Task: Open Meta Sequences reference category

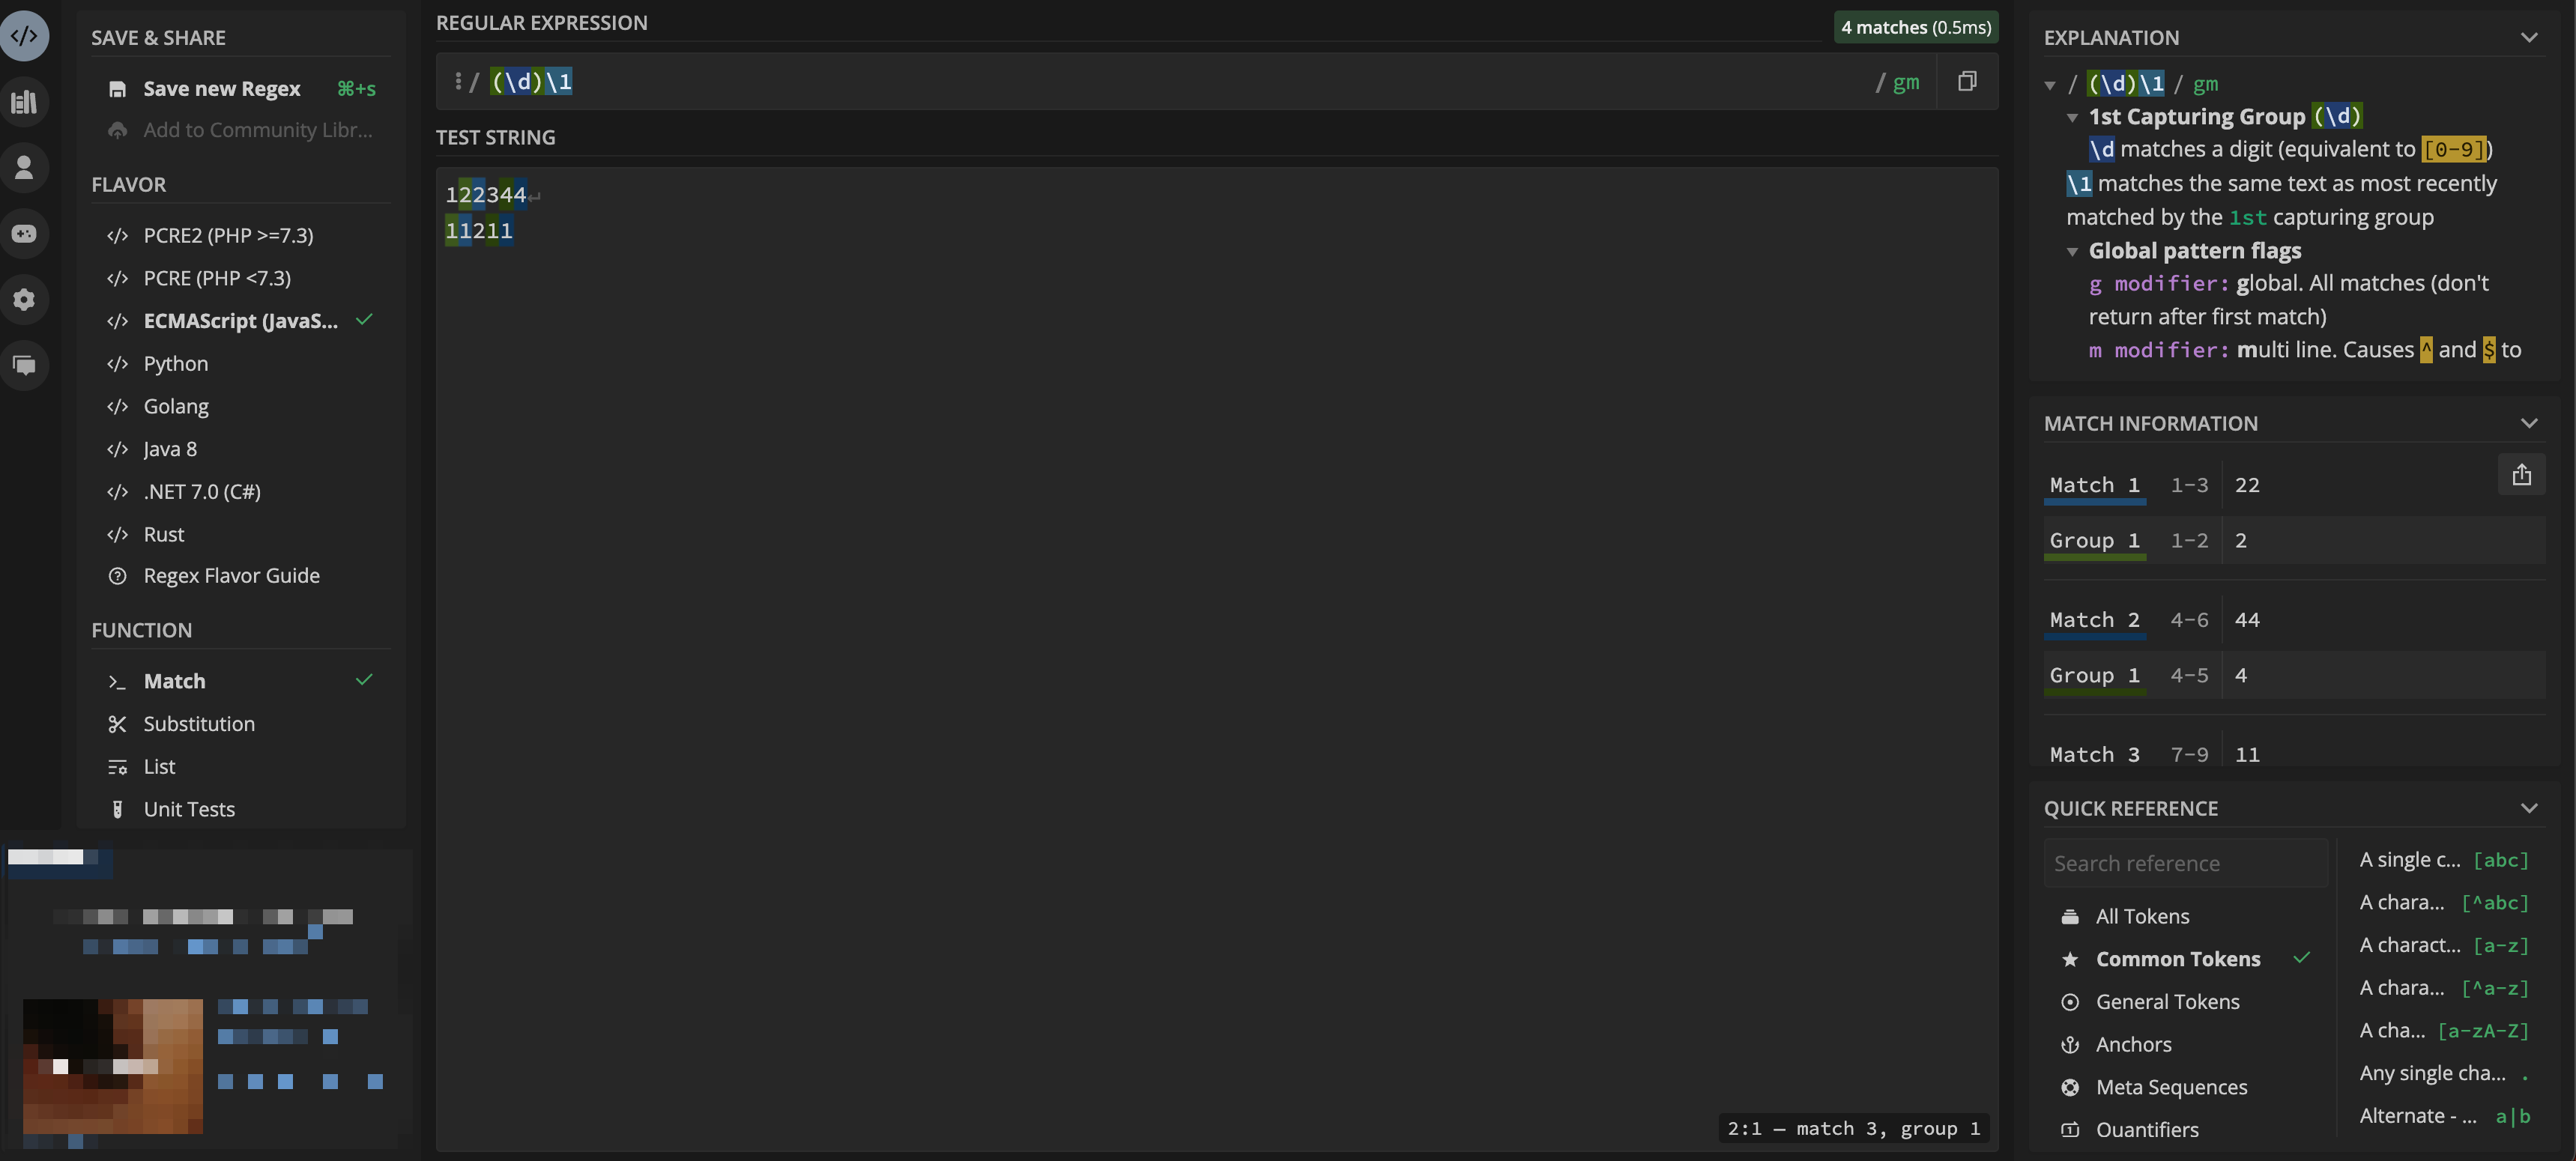Action: 2171,1087
